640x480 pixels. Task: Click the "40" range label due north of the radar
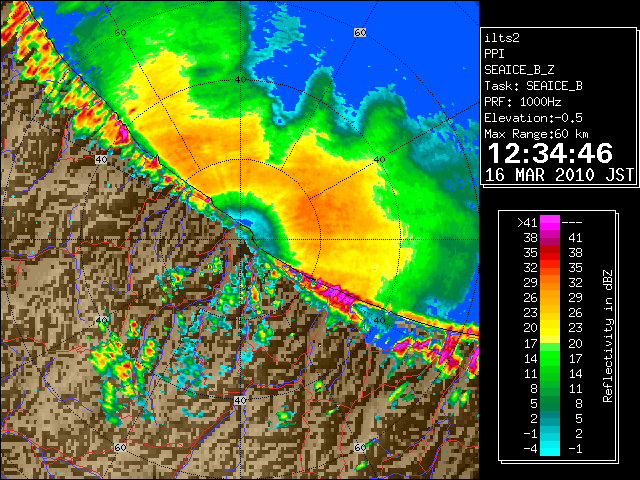pyautogui.click(x=240, y=80)
